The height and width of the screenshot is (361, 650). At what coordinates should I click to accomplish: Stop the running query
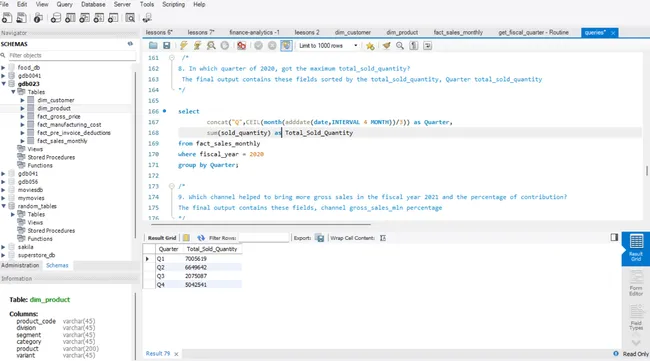[x=225, y=46]
